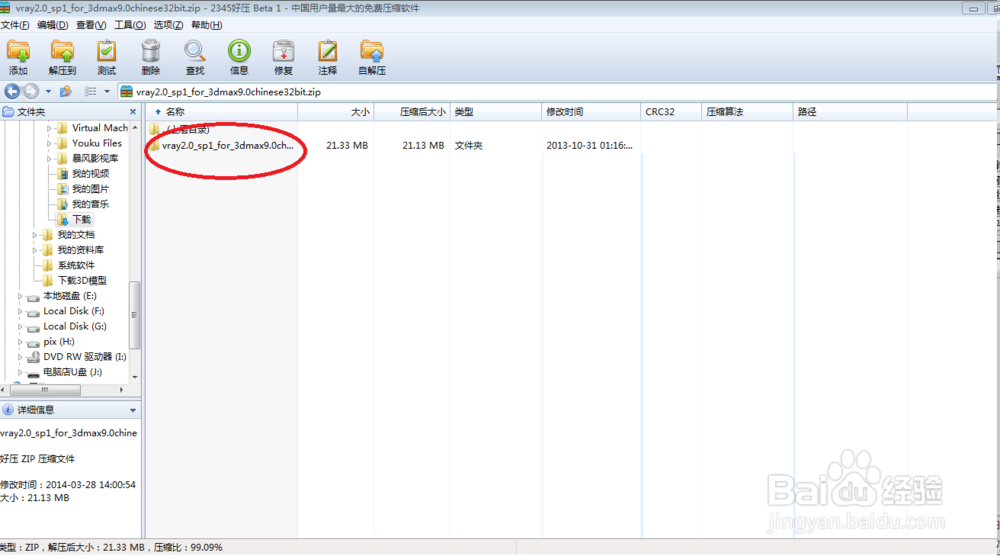Image resolution: width=1000 pixels, height=556 pixels.
Task: Expand the 本地磁盘 (E:) drive node
Action: tap(20, 296)
